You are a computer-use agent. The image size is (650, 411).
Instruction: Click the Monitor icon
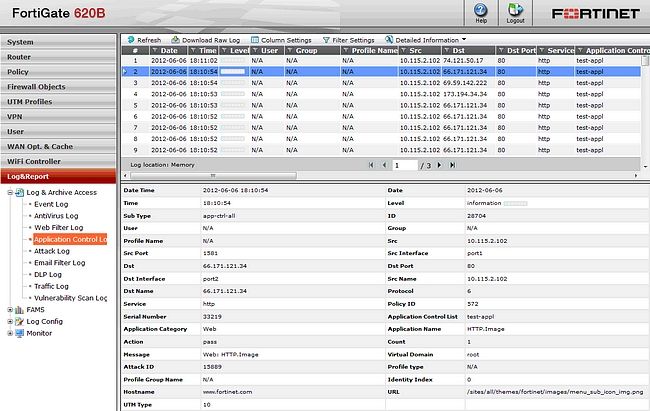tap(19, 333)
